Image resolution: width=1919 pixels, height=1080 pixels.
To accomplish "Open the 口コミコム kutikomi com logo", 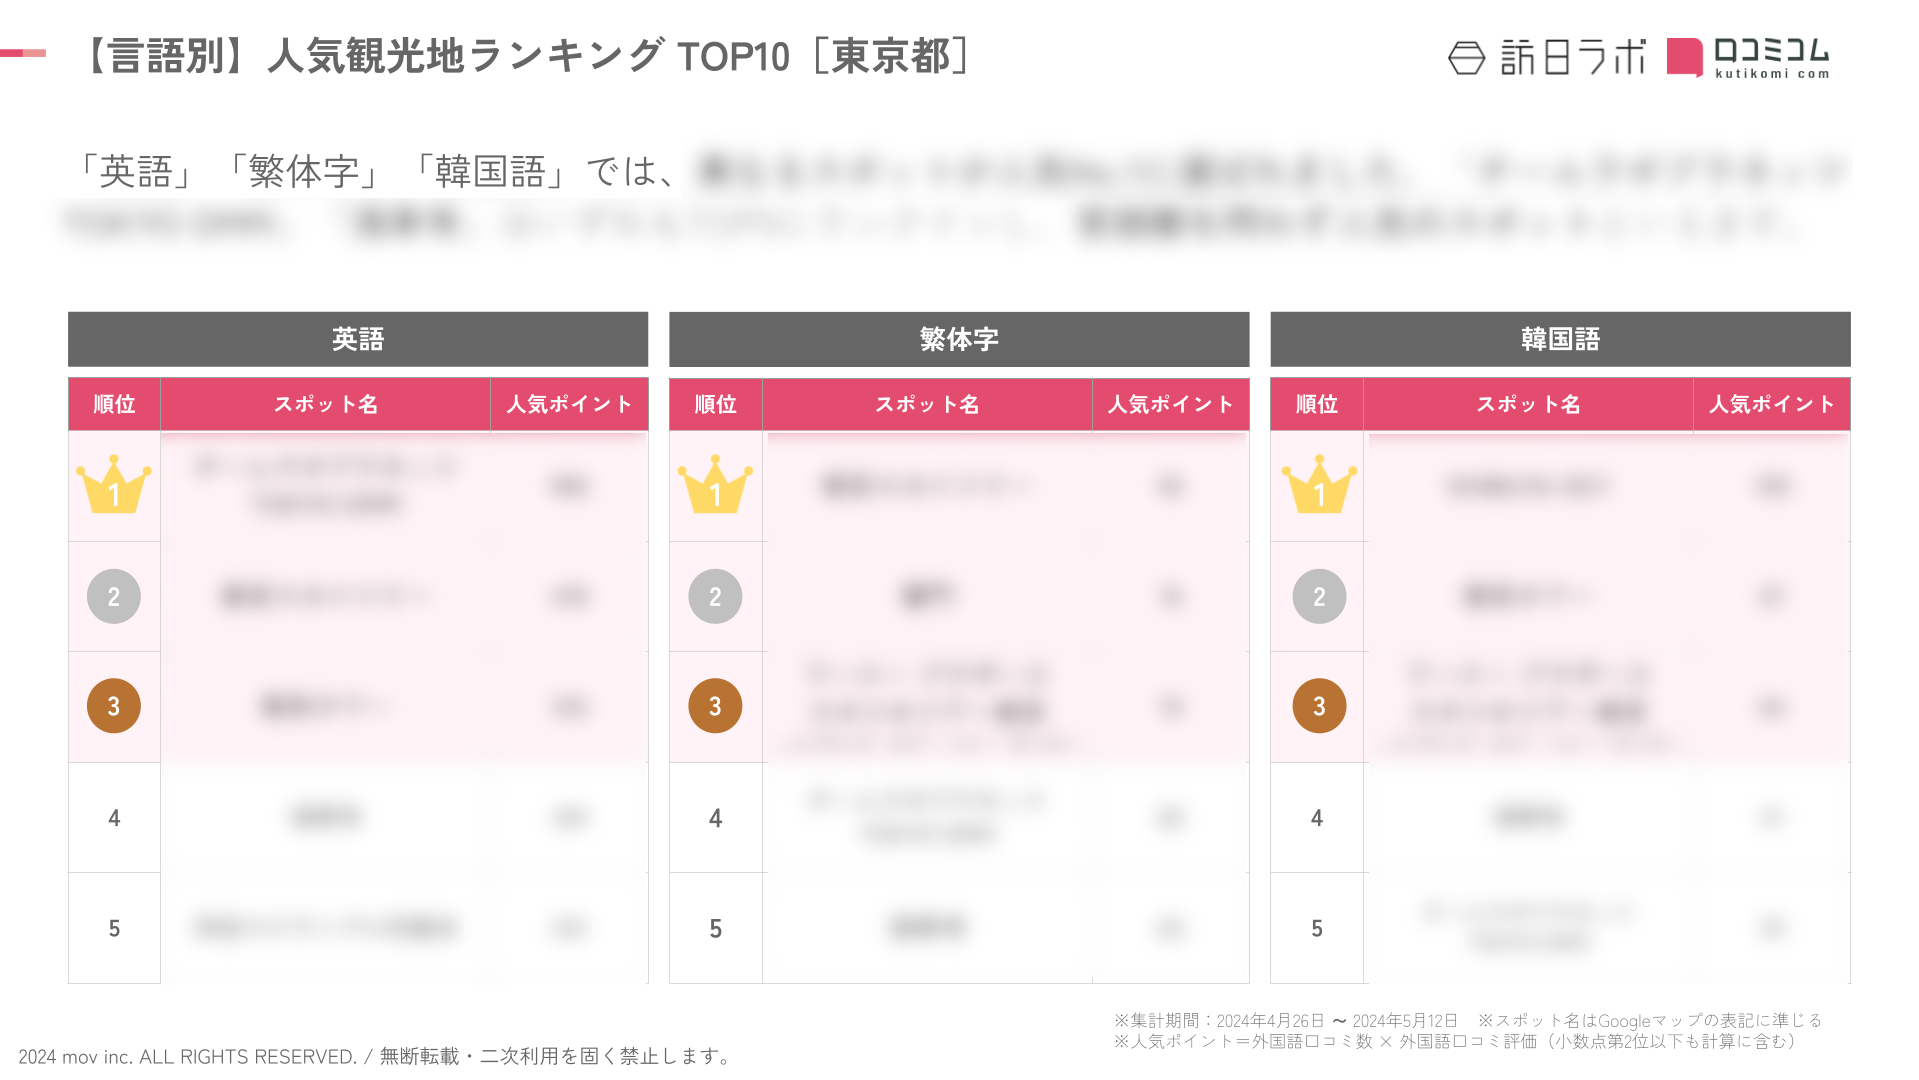I will (x=1748, y=58).
